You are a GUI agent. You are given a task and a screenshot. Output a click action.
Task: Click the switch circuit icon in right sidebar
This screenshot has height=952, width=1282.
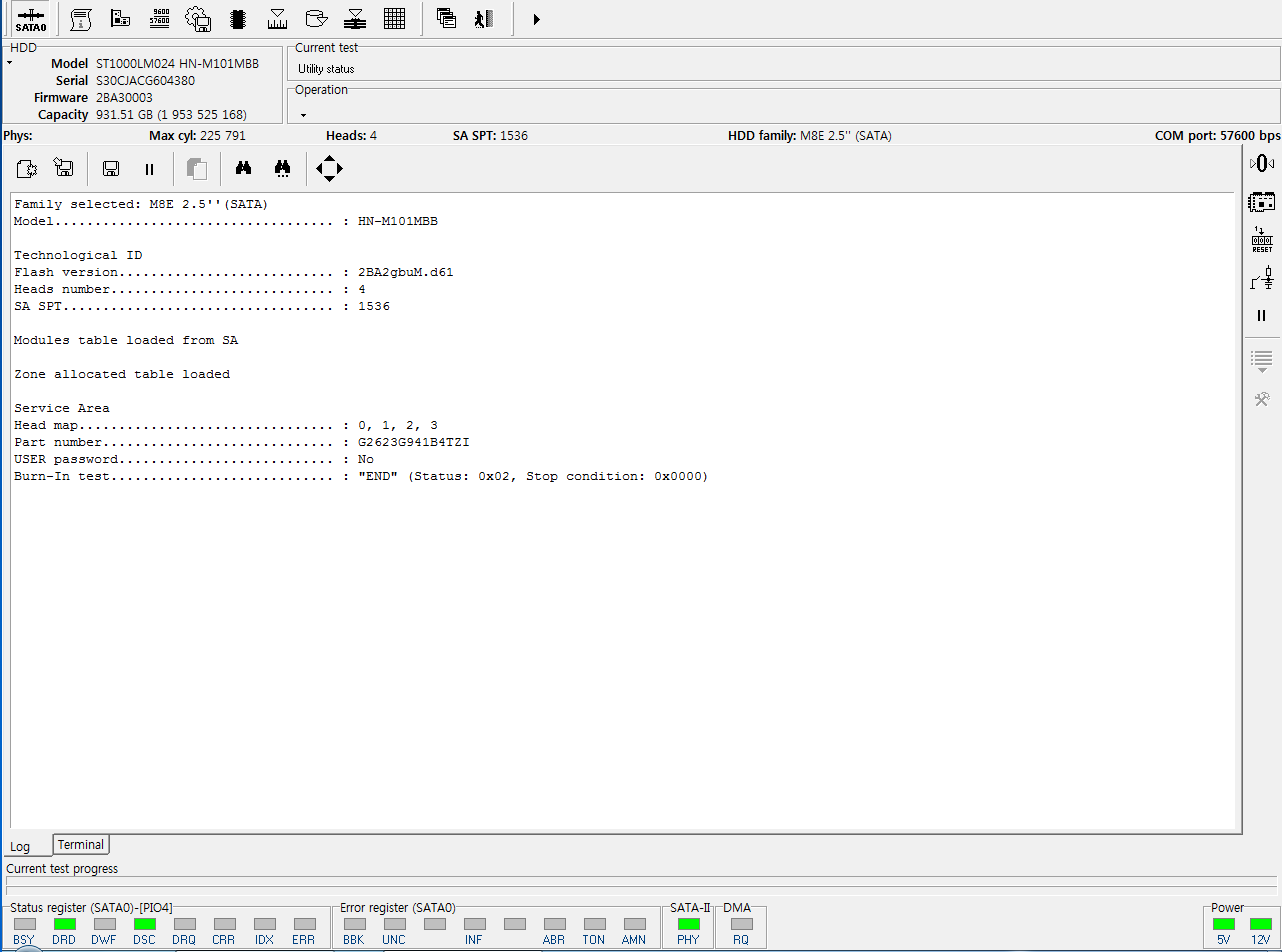click(x=1262, y=278)
